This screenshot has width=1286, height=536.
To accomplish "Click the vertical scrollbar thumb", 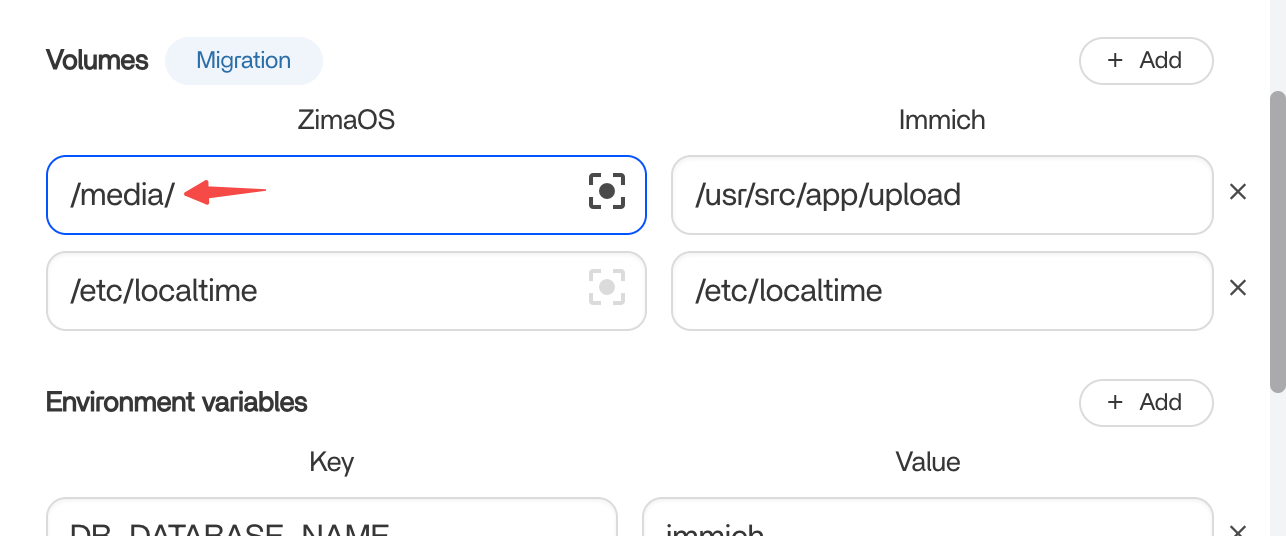I will tap(1277, 242).
